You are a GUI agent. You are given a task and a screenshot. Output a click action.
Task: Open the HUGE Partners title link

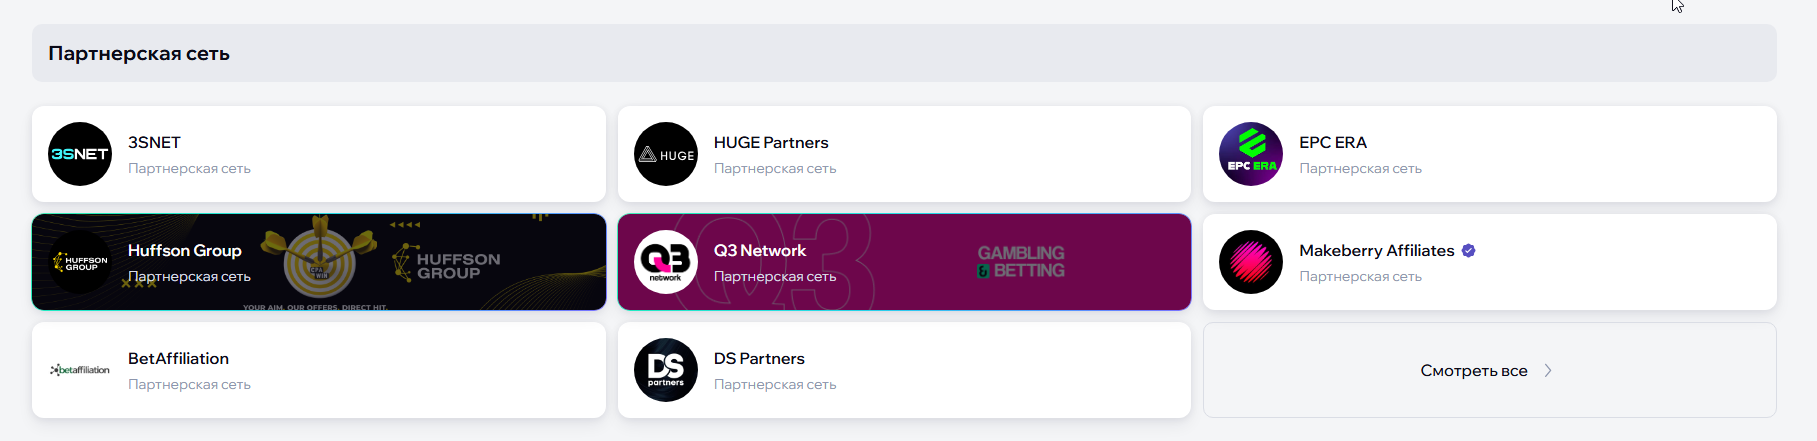coord(771,143)
